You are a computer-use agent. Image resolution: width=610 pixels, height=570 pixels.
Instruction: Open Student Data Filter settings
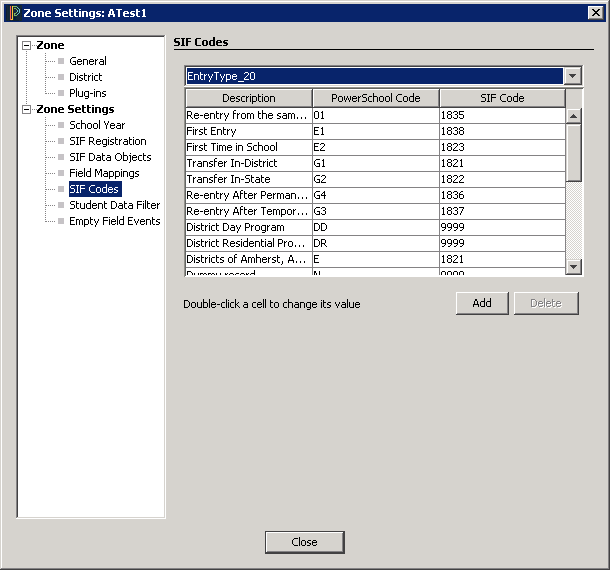click(114, 205)
